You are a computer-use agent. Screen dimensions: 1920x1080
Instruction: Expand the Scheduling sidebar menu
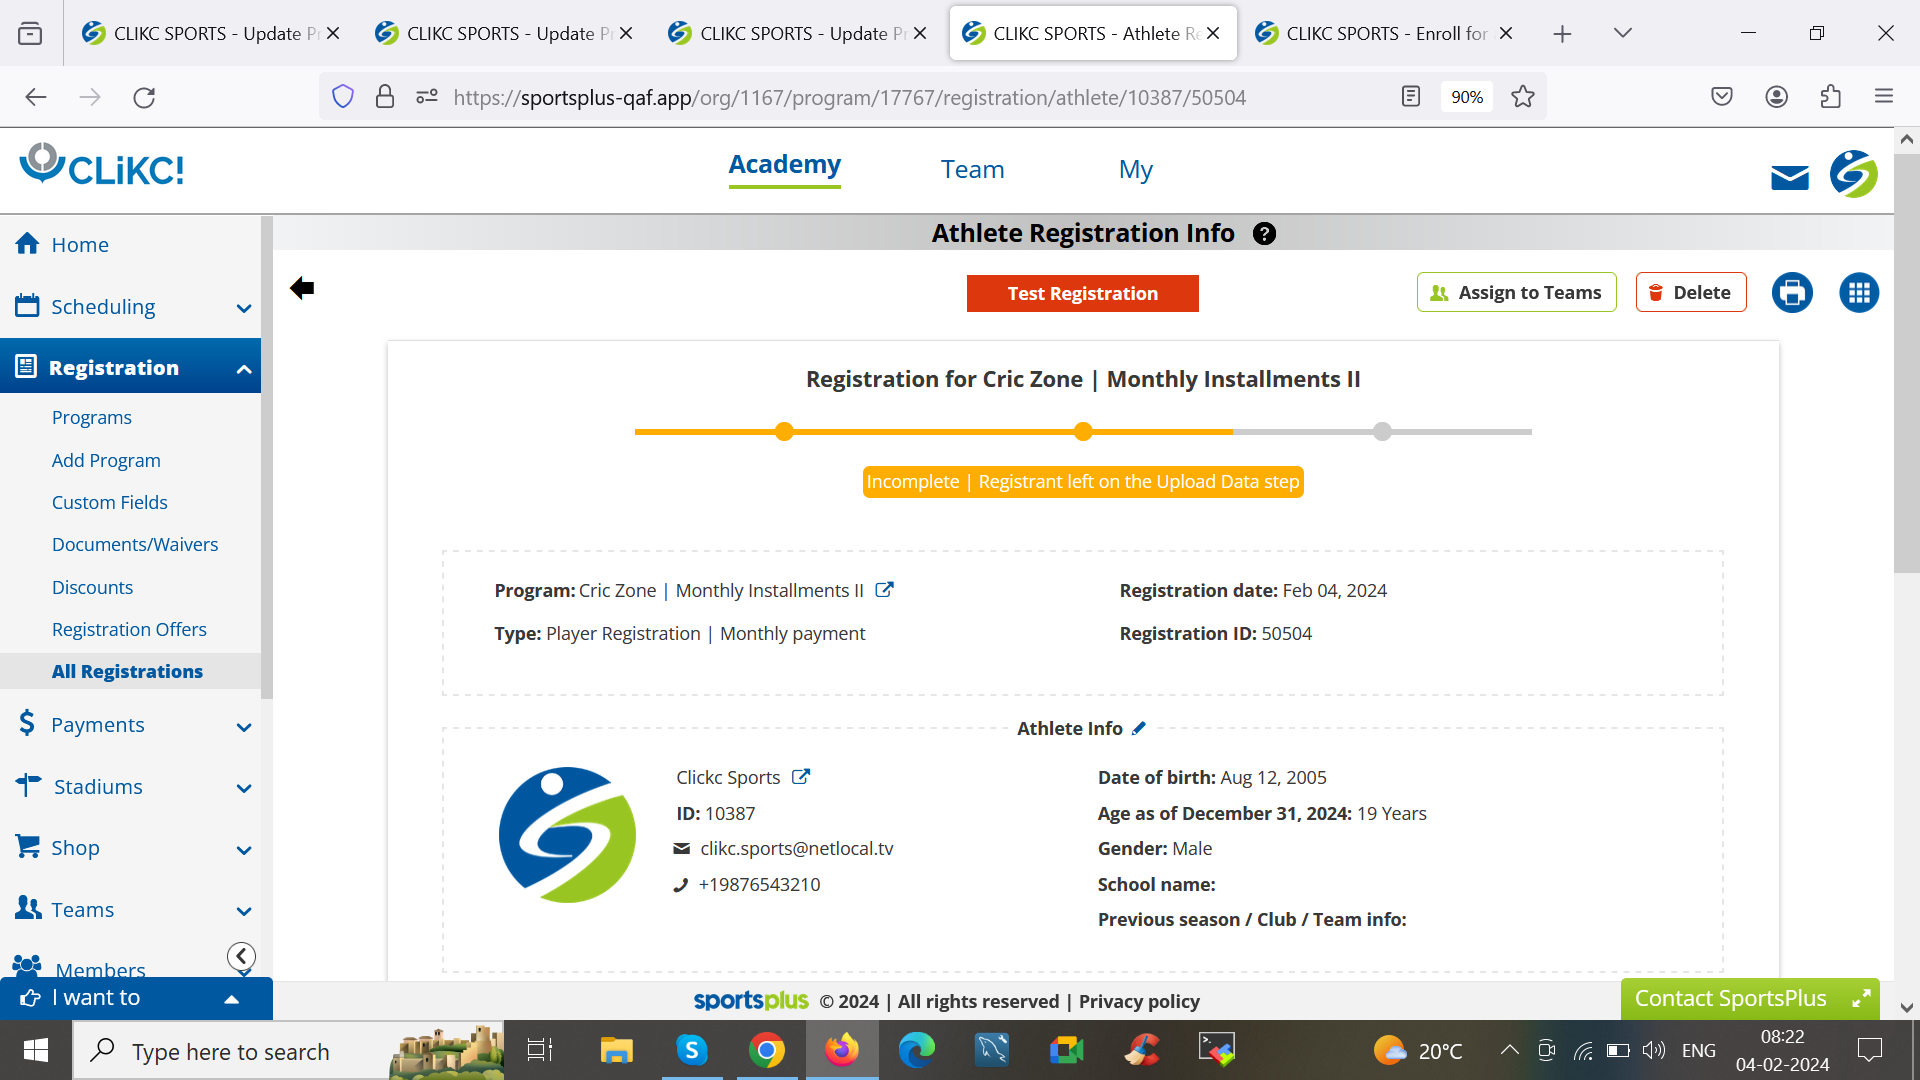pyautogui.click(x=244, y=308)
